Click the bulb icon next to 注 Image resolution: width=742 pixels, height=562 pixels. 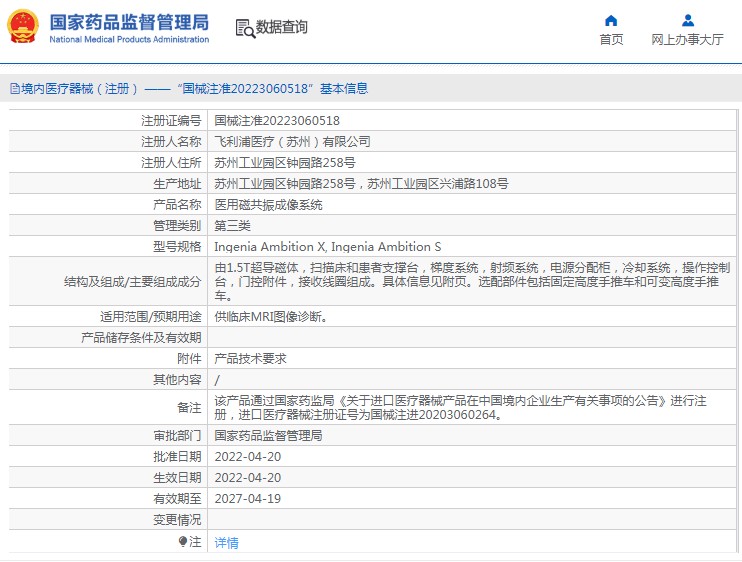(x=183, y=541)
